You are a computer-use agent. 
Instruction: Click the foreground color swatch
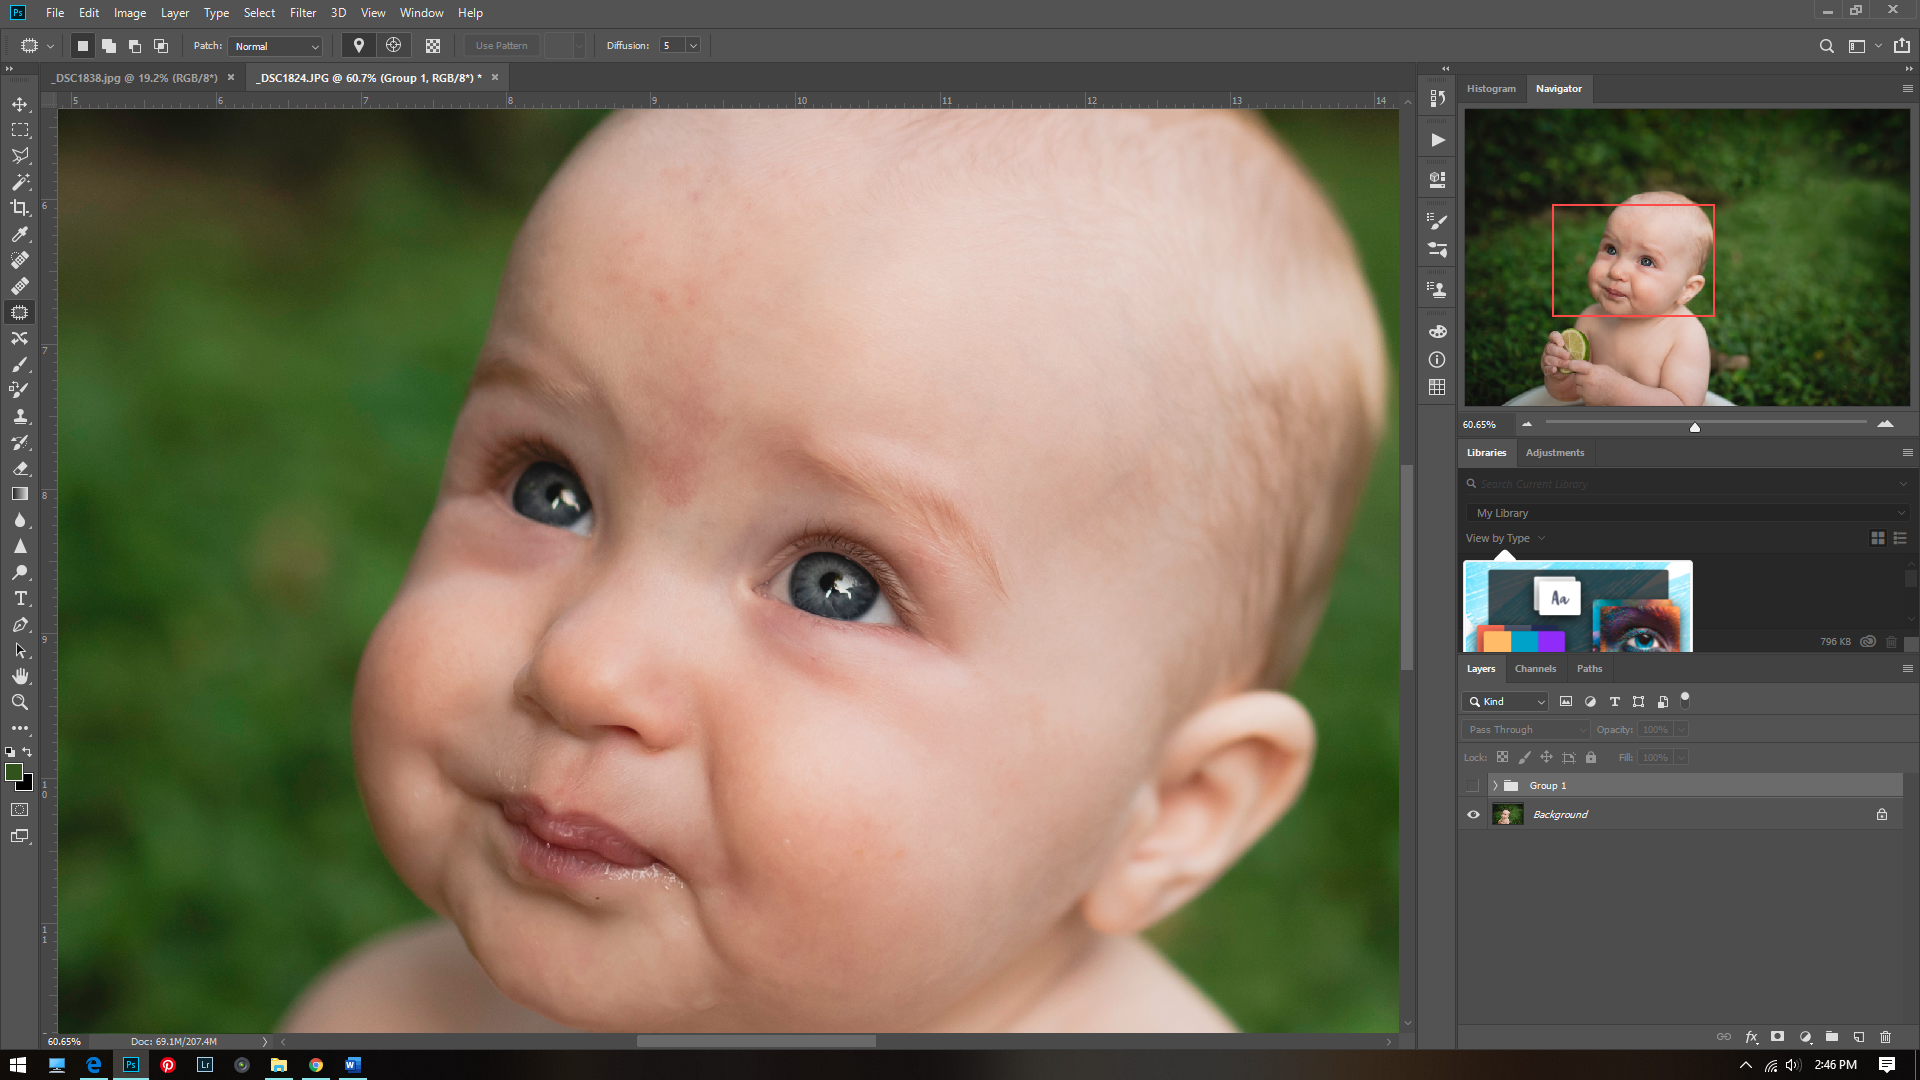coord(14,771)
